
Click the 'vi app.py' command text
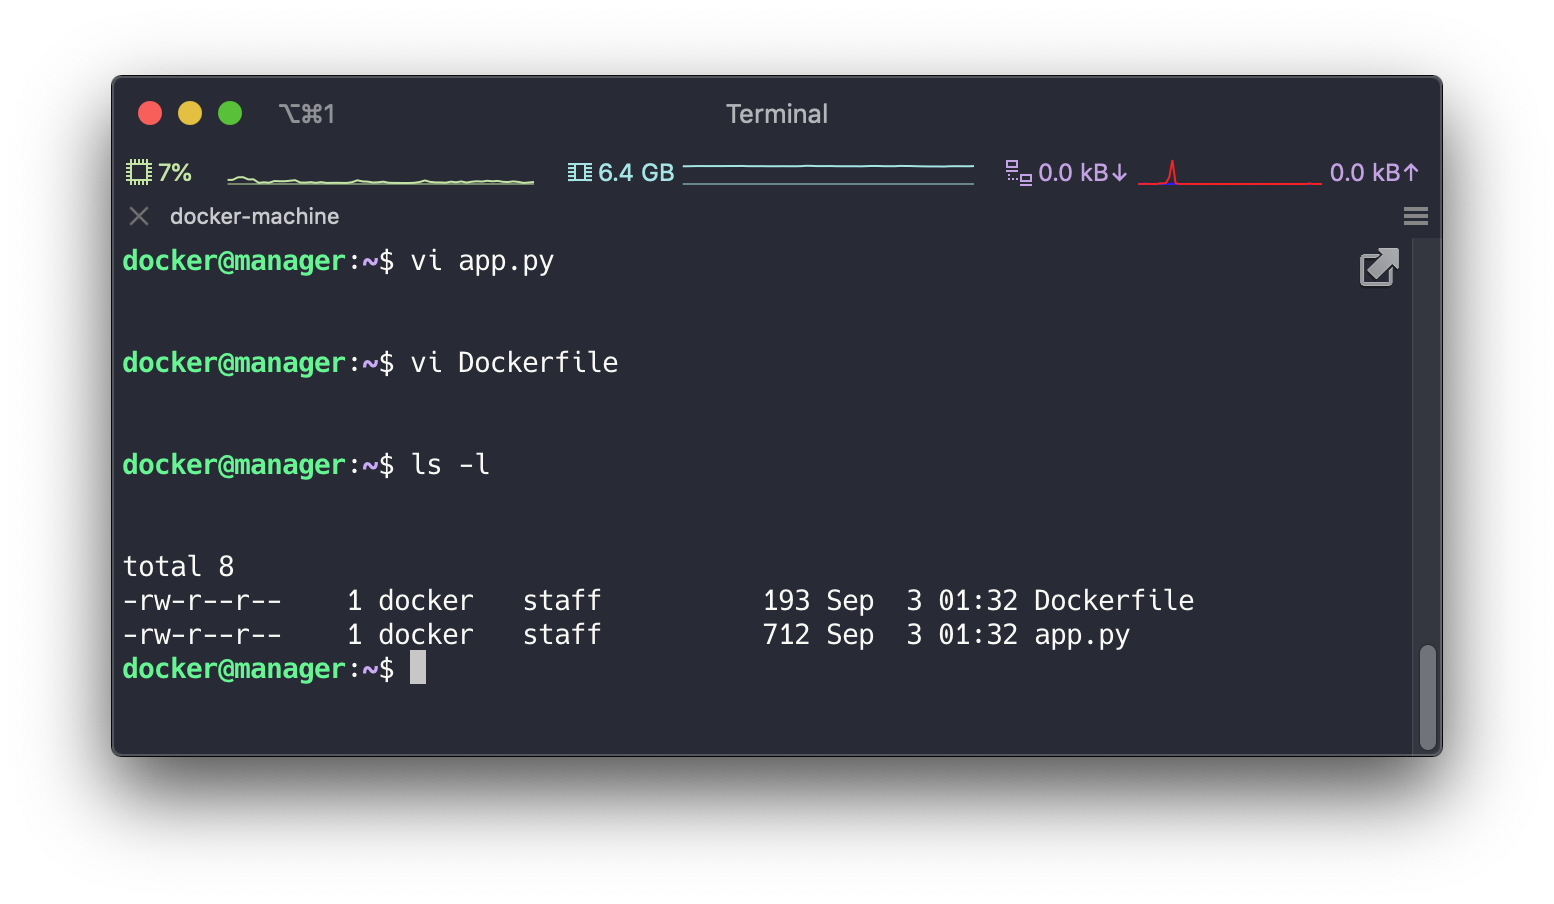(x=482, y=261)
